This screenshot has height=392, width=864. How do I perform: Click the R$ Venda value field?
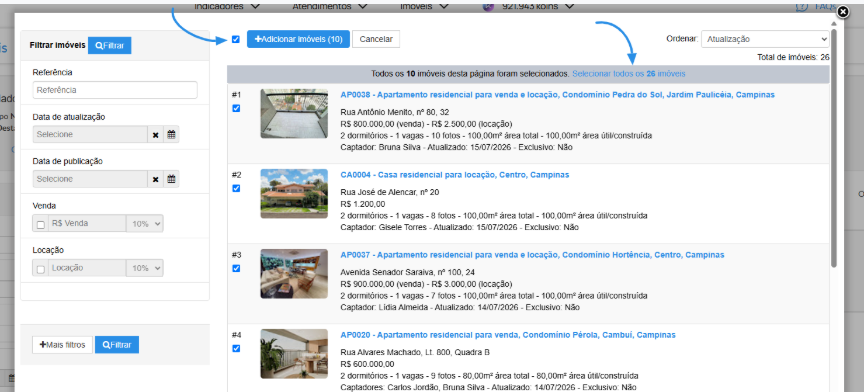(x=88, y=223)
